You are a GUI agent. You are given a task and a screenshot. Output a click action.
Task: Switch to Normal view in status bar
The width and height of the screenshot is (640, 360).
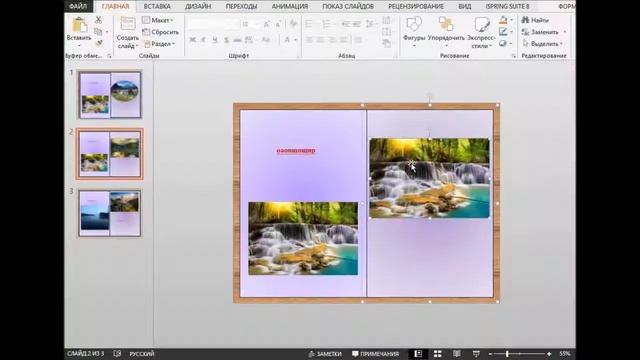pos(418,354)
